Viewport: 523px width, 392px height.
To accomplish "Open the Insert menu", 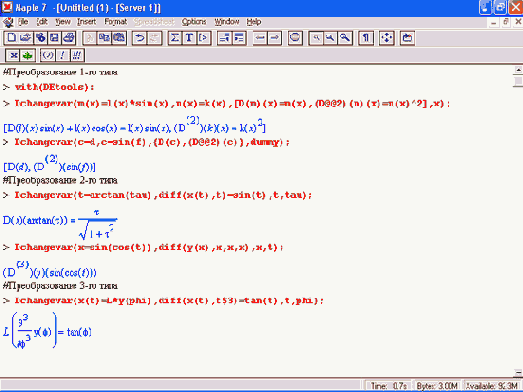I will point(86,22).
